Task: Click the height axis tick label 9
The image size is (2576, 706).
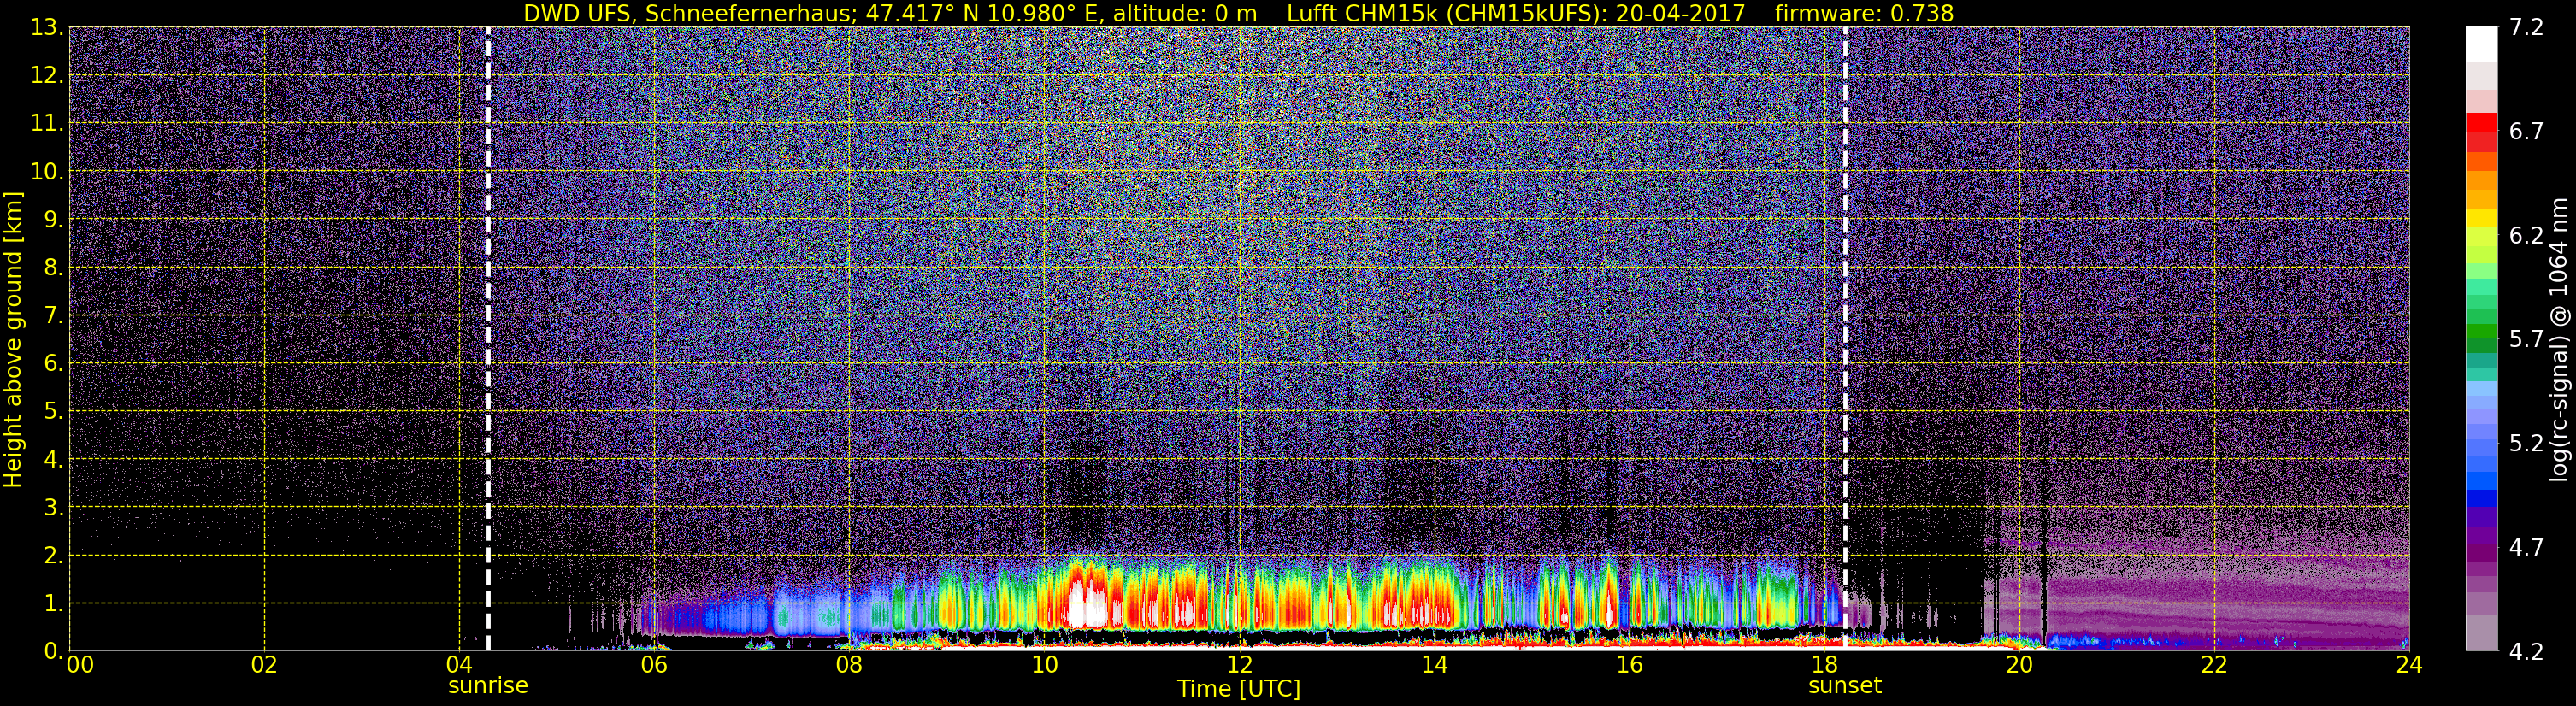Action: 52,220
